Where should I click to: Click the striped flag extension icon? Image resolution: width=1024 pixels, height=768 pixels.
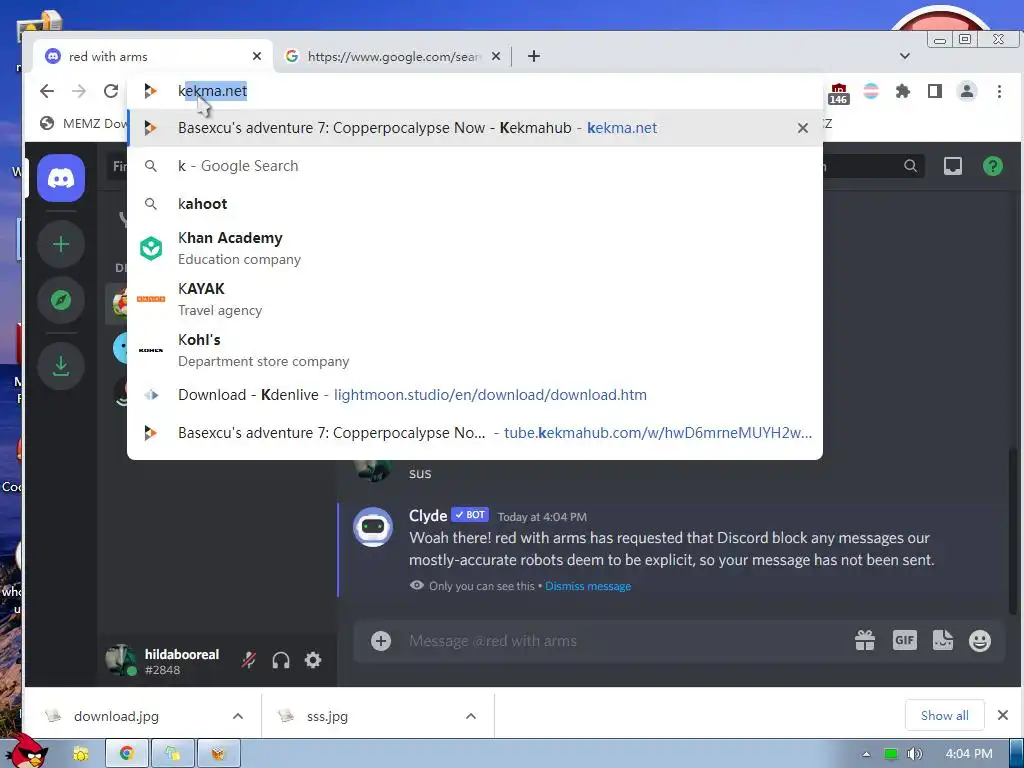click(x=871, y=91)
